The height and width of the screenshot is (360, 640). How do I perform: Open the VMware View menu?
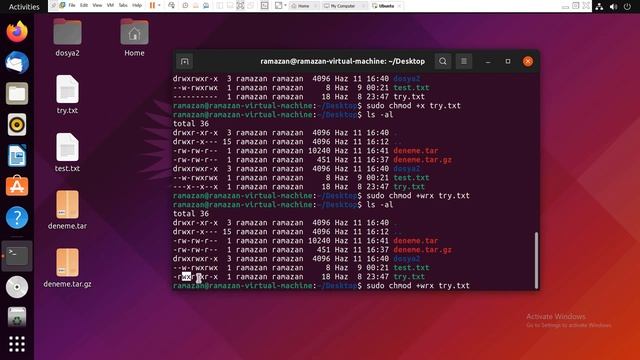click(97, 6)
